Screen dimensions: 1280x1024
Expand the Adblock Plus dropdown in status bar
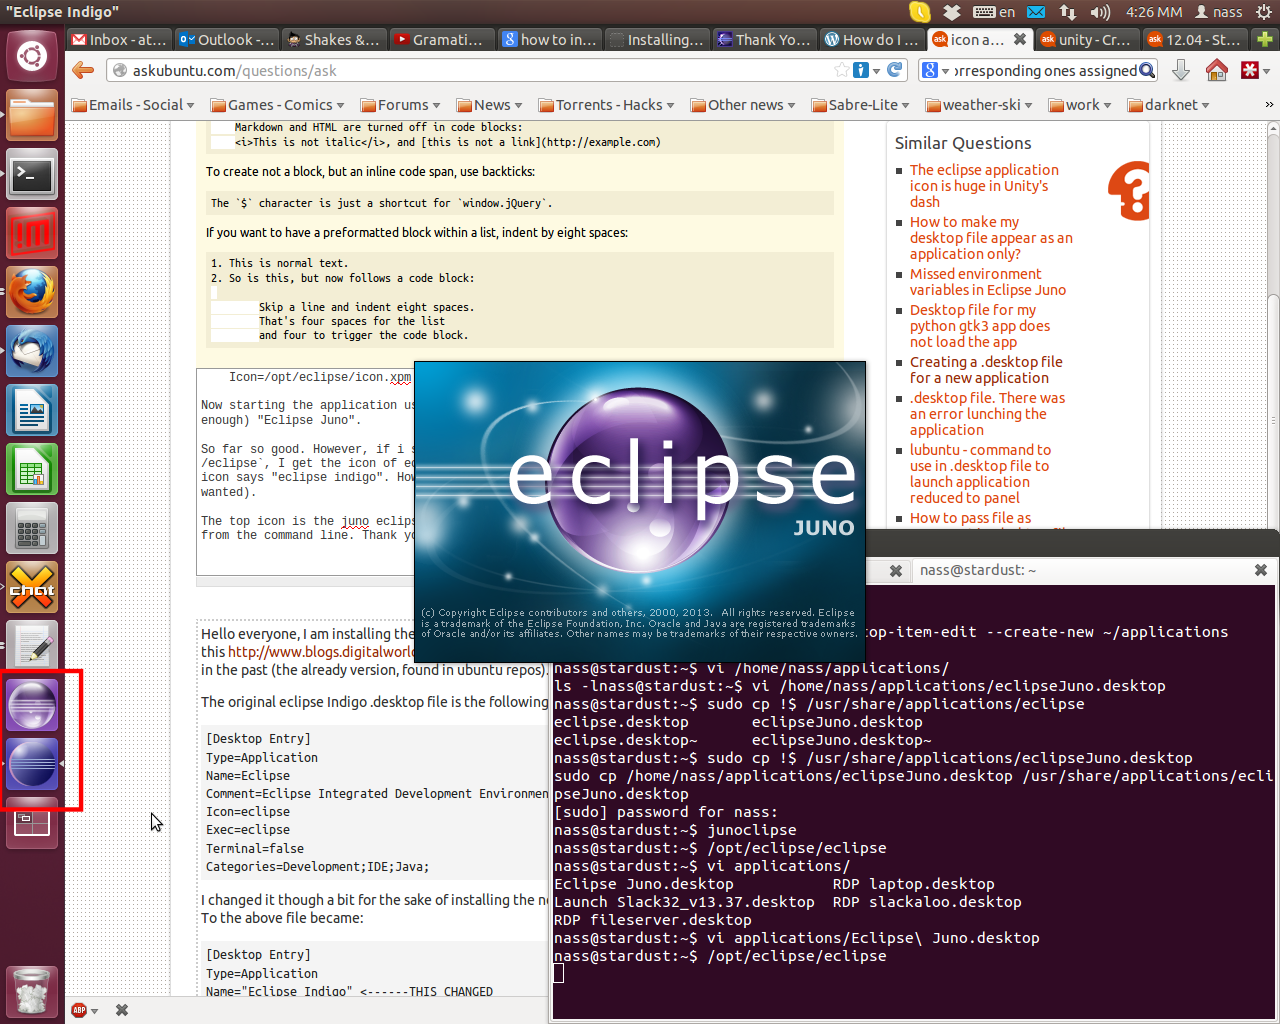pyautogui.click(x=85, y=1010)
